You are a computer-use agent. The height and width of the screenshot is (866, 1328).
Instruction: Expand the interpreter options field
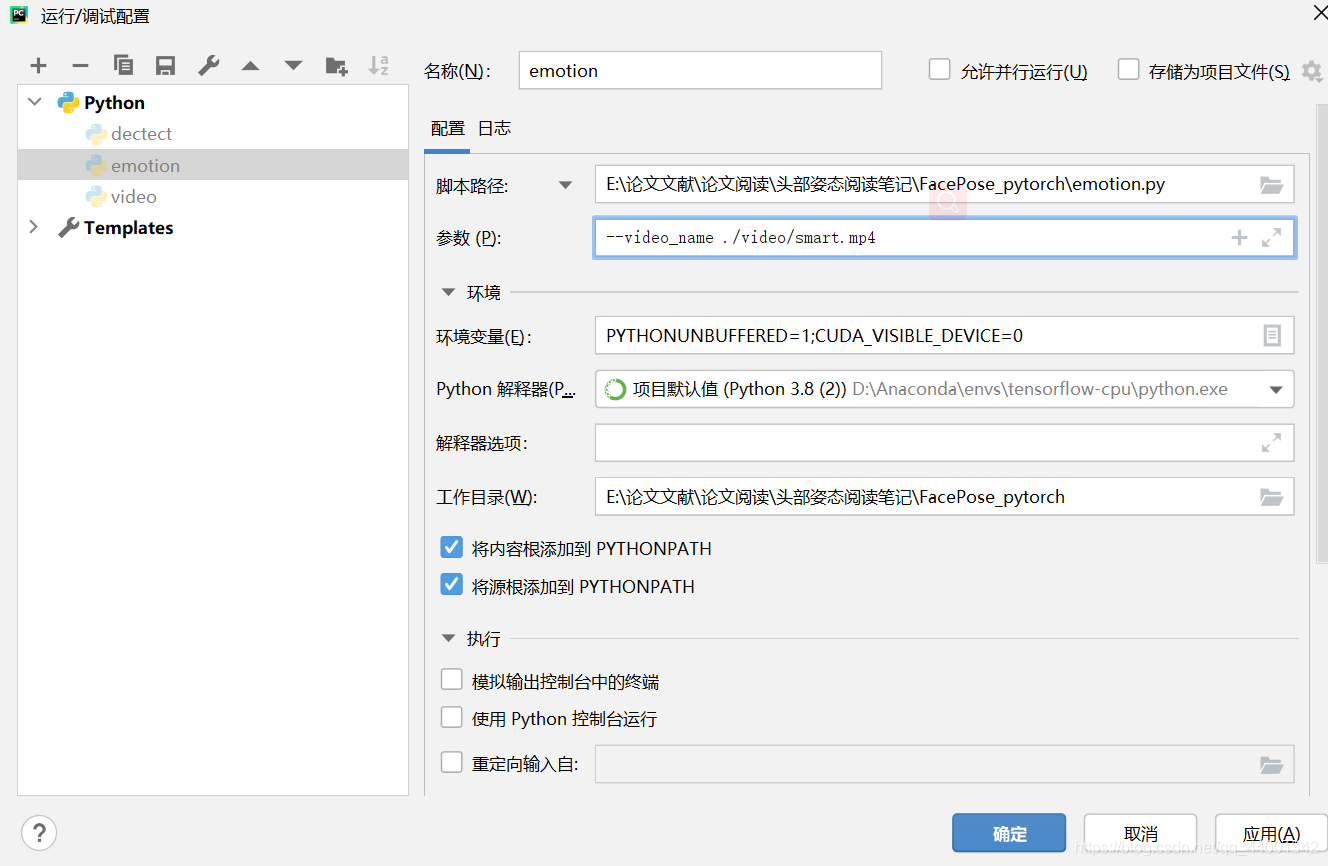click(x=1271, y=442)
